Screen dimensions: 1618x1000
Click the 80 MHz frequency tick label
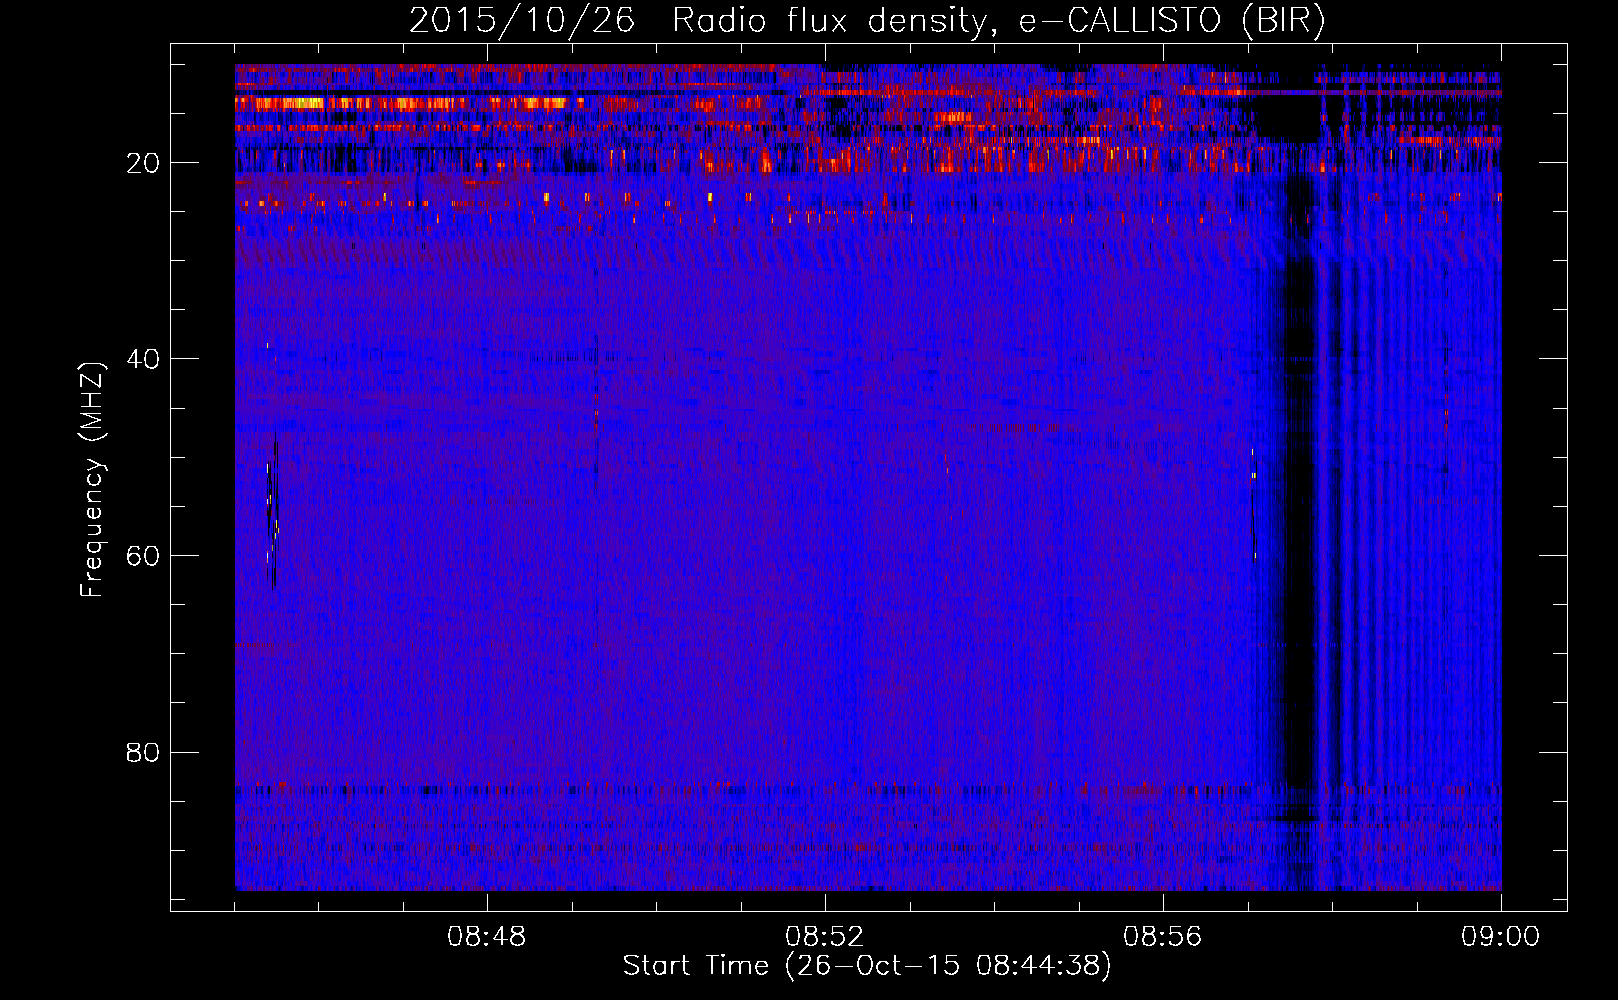click(143, 751)
